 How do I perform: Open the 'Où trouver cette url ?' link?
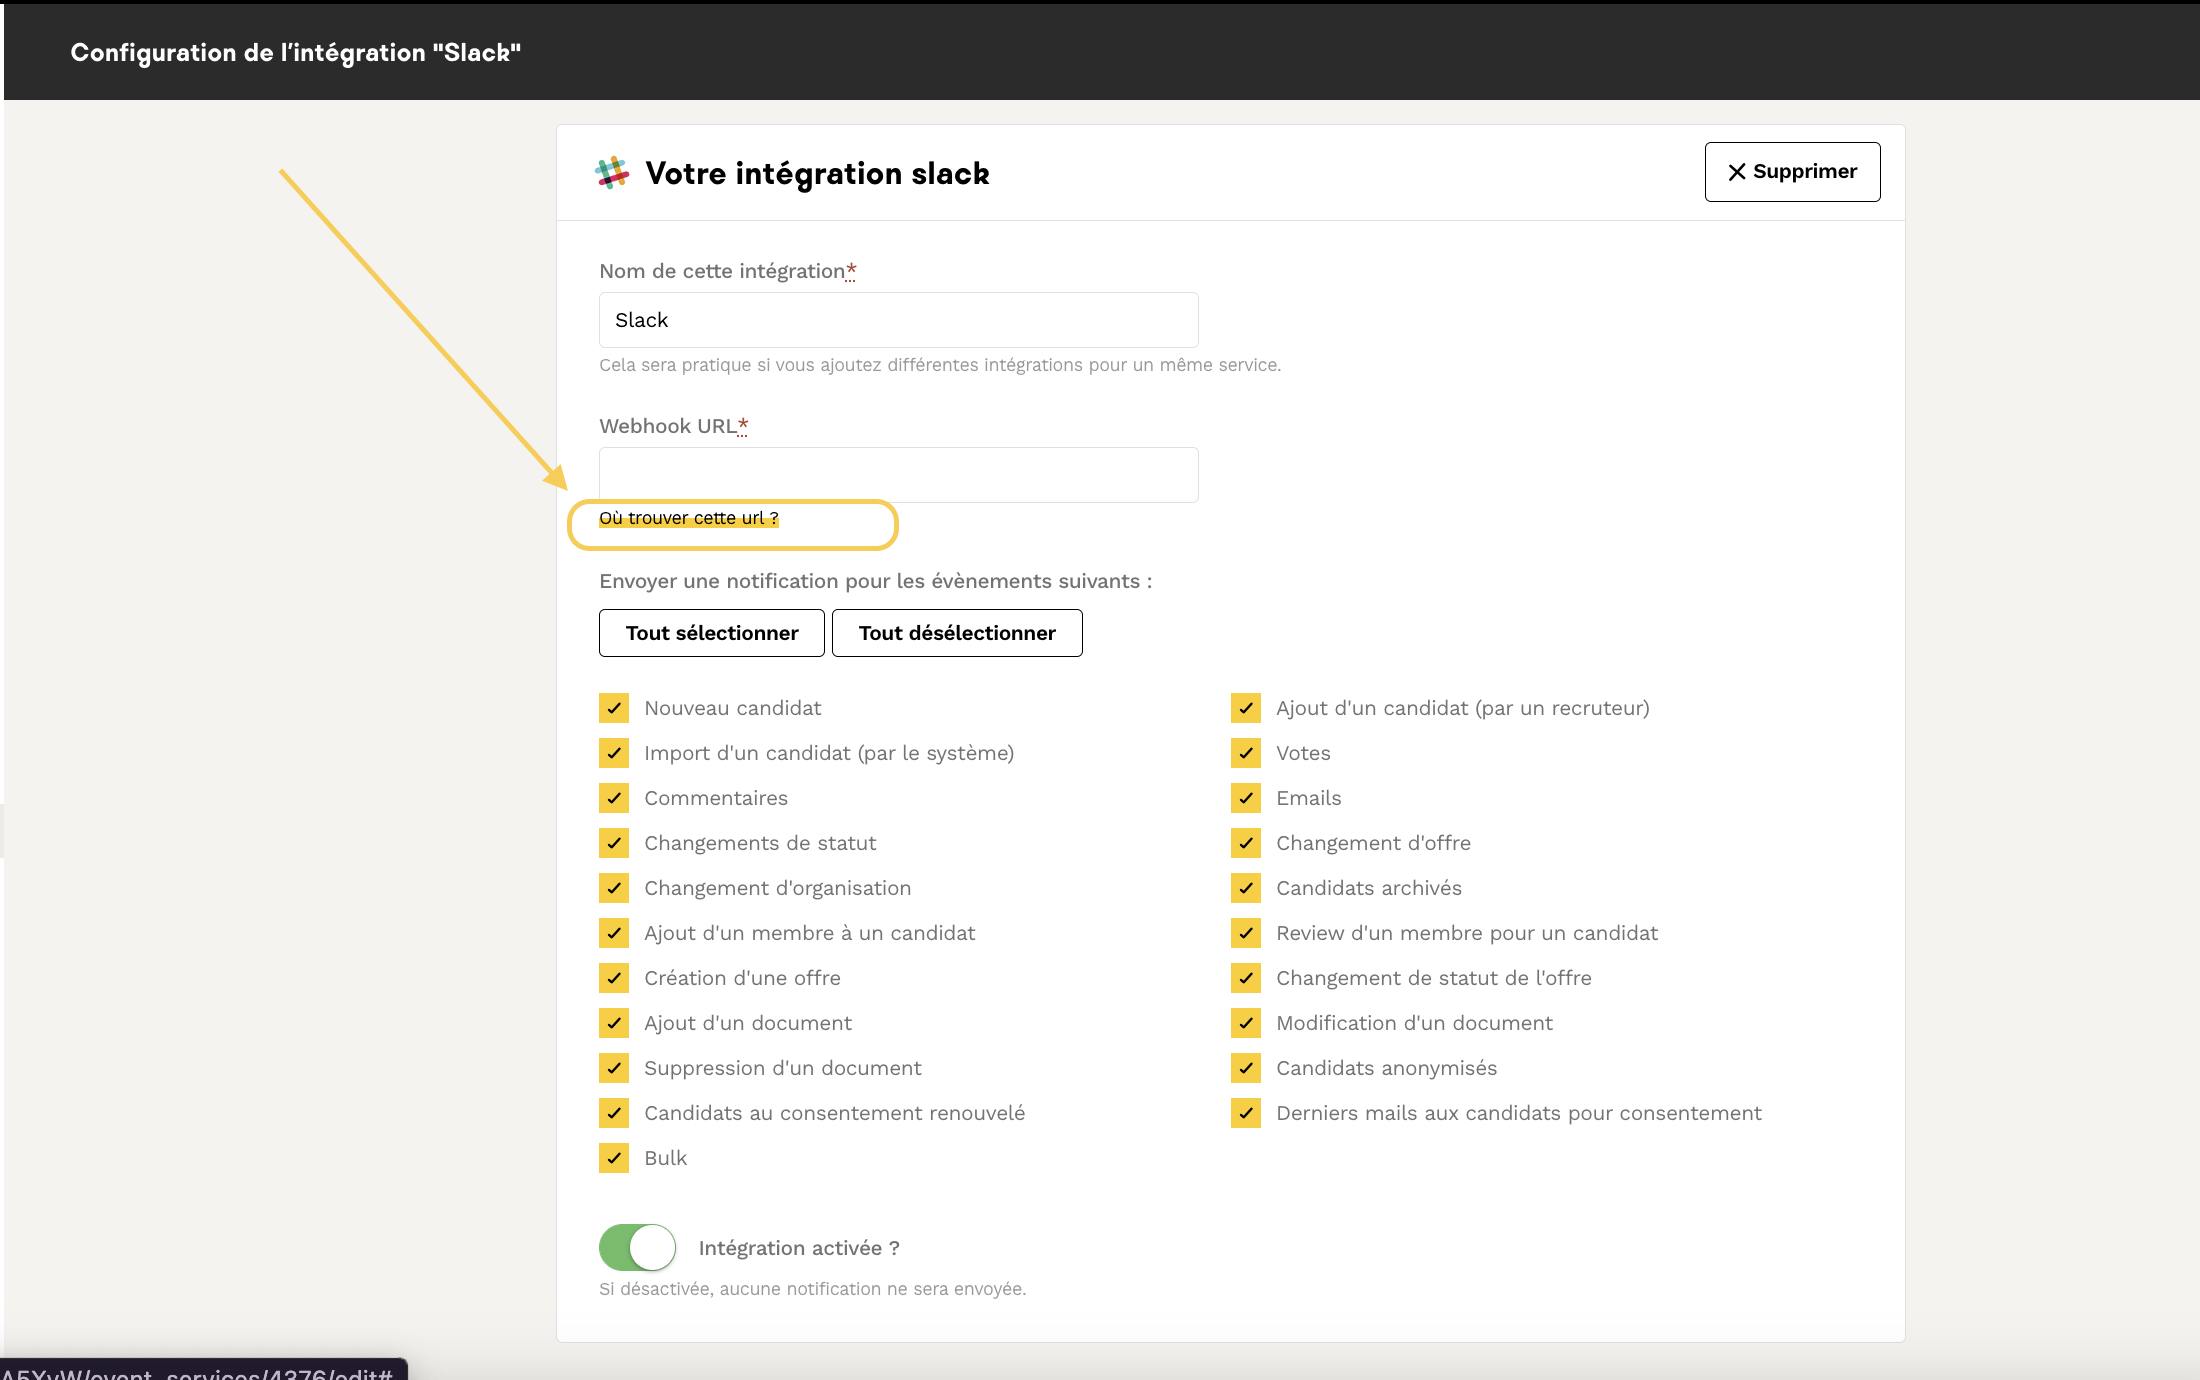[689, 518]
